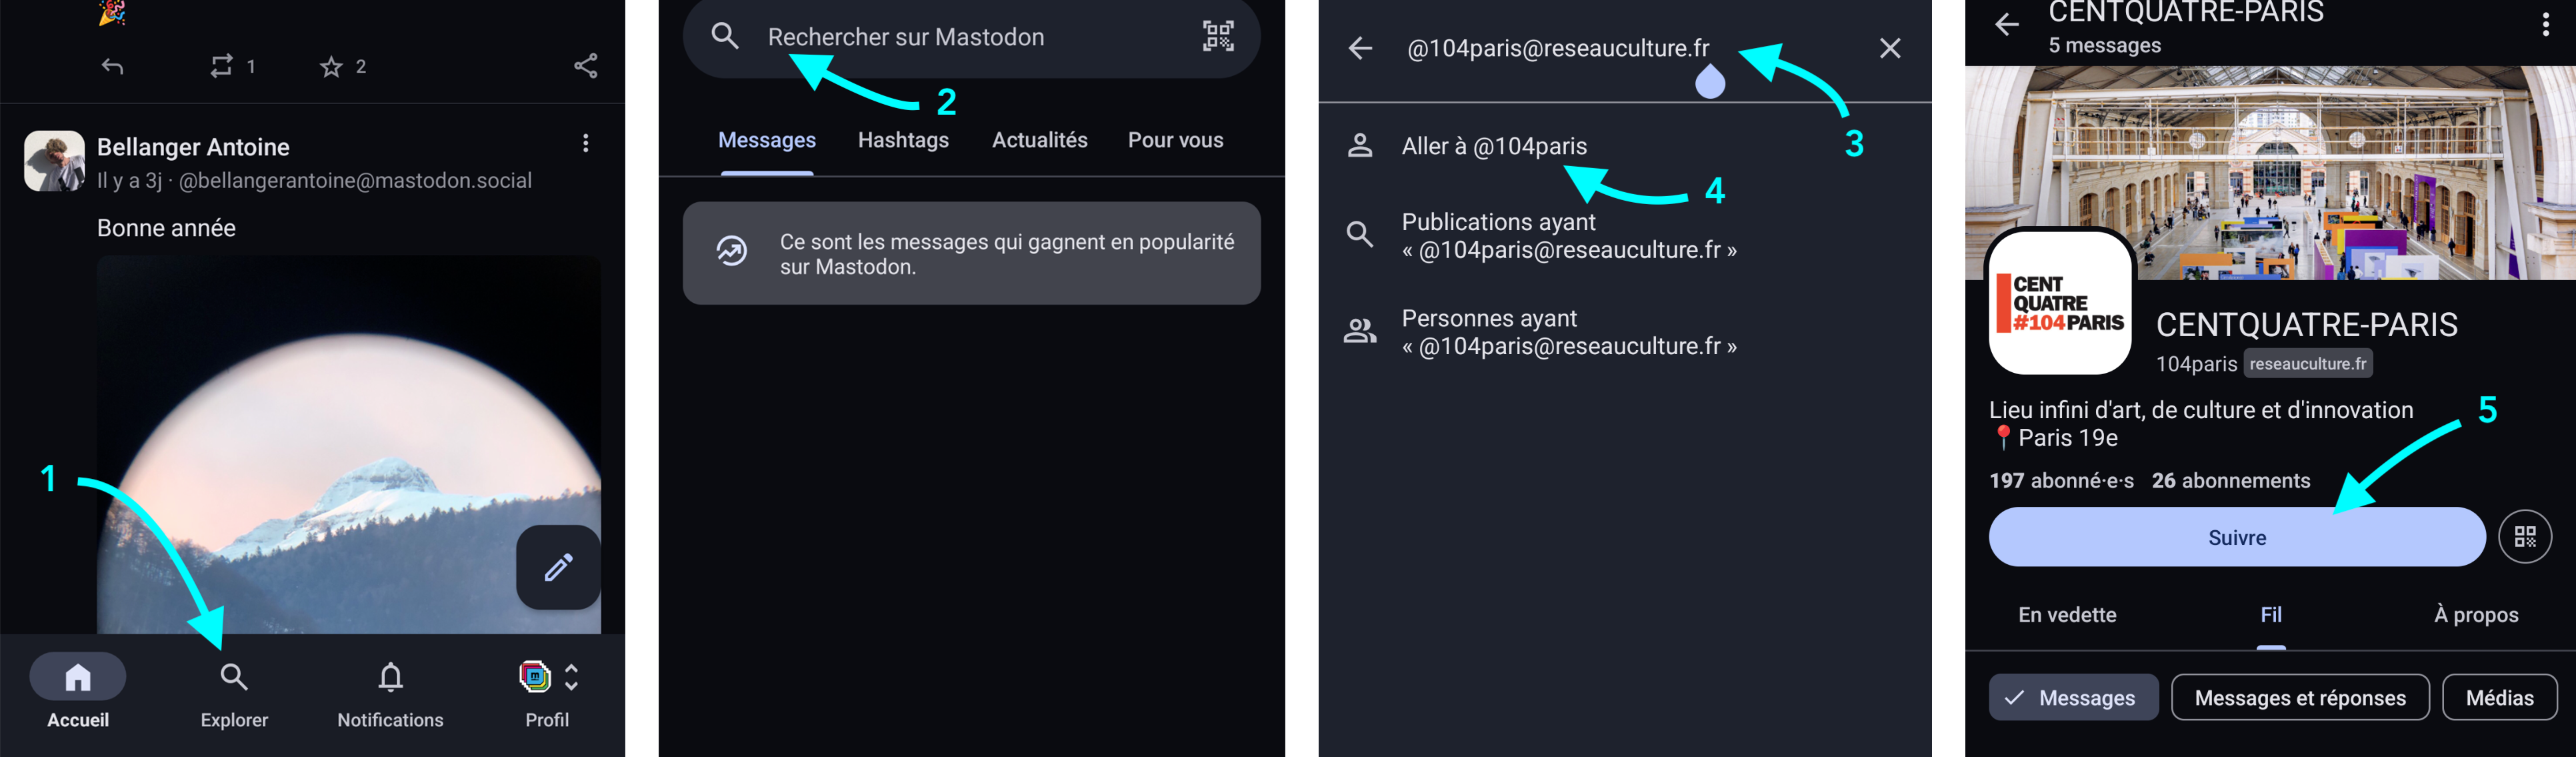Reply to the post with the reply arrow
Viewport: 2576px width, 757px height.
[x=113, y=66]
